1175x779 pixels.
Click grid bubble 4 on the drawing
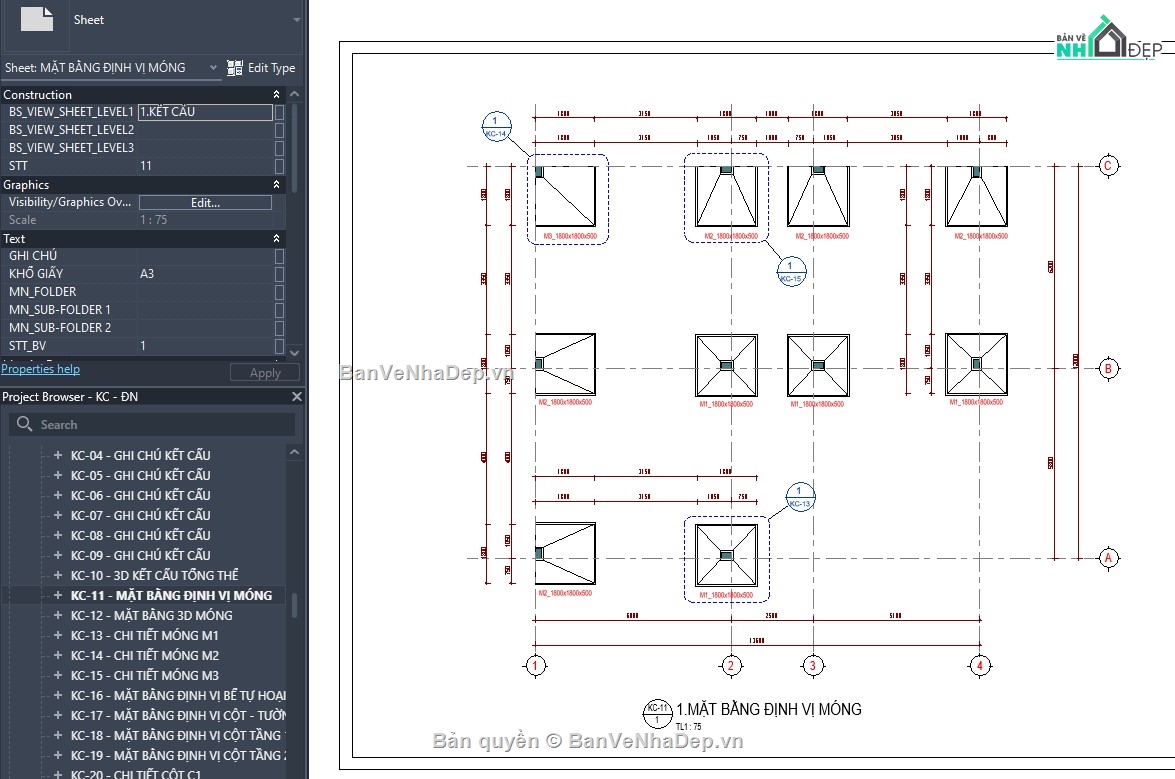(979, 665)
